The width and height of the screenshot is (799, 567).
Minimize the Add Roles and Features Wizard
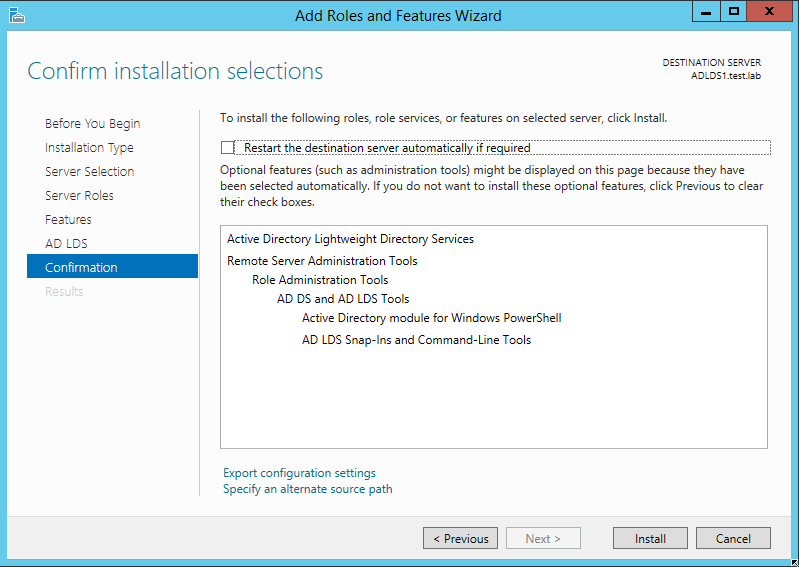pyautogui.click(x=706, y=12)
